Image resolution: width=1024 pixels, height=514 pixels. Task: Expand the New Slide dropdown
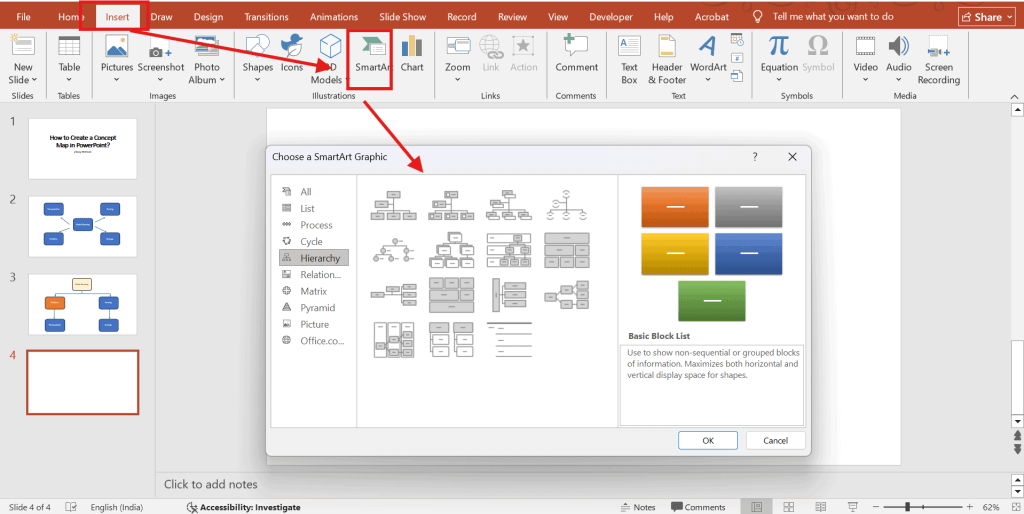pos(22,79)
